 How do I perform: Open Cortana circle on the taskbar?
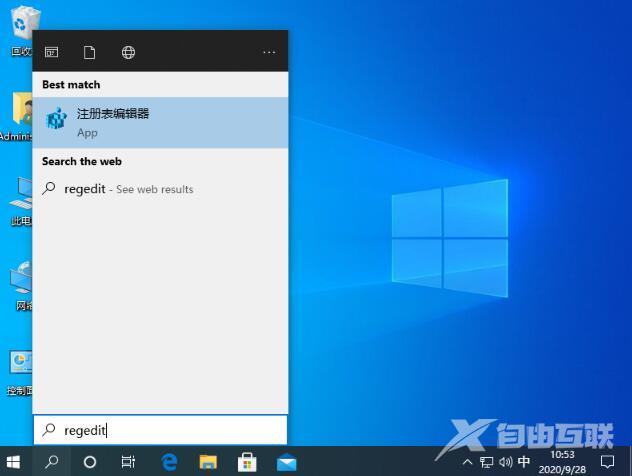pos(90,462)
